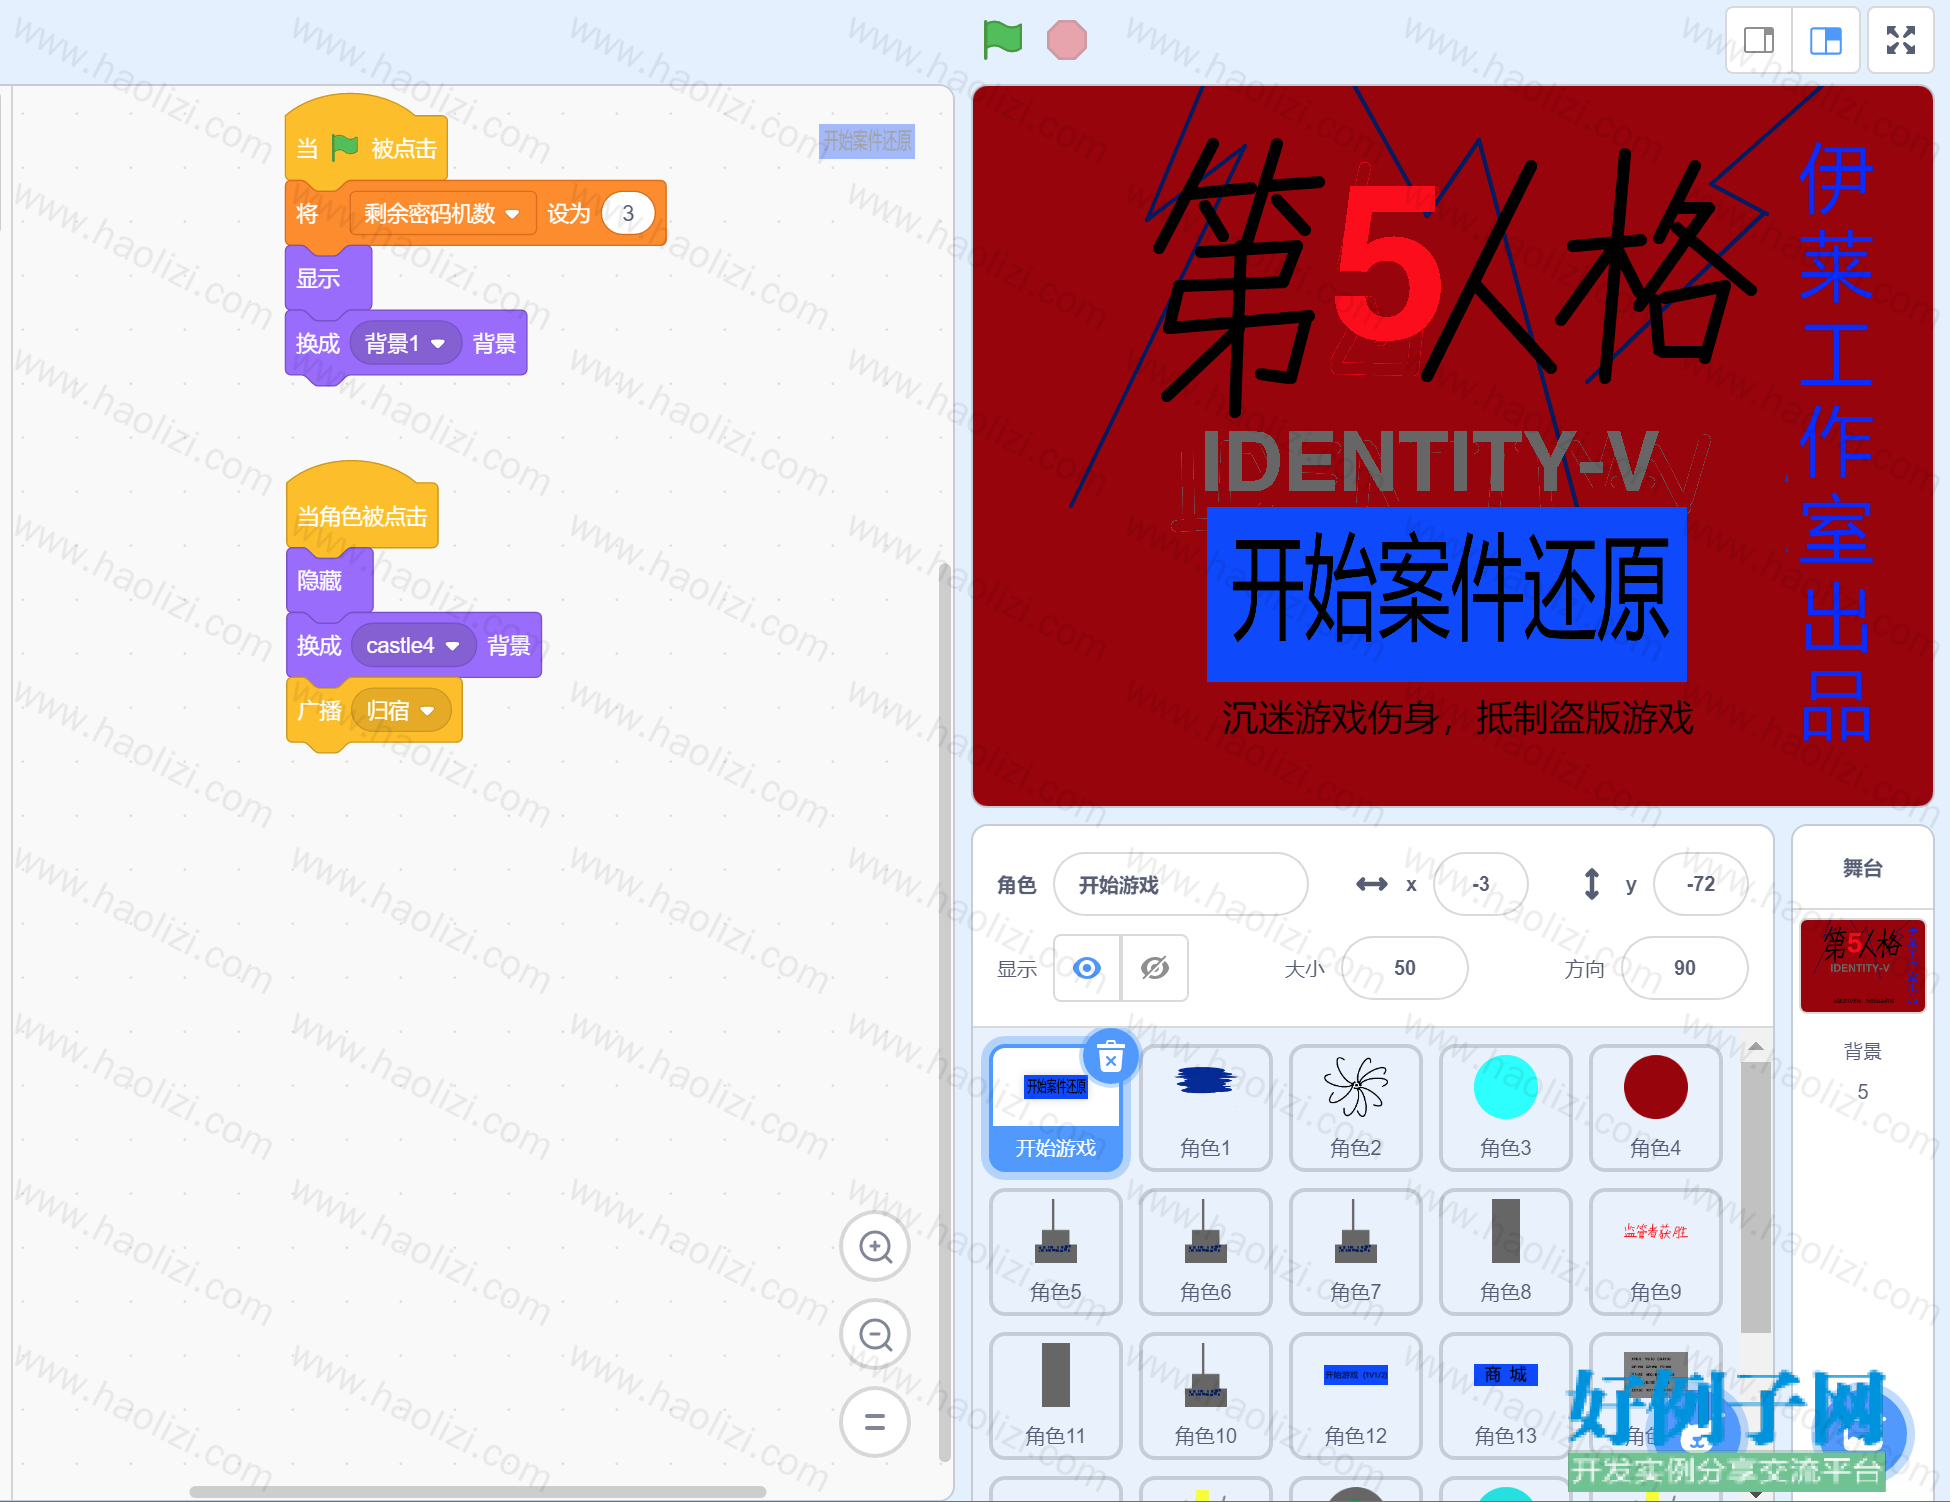Image resolution: width=1950 pixels, height=1502 pixels.
Task: Select sprite 角色11
Action: [x=1056, y=1395]
